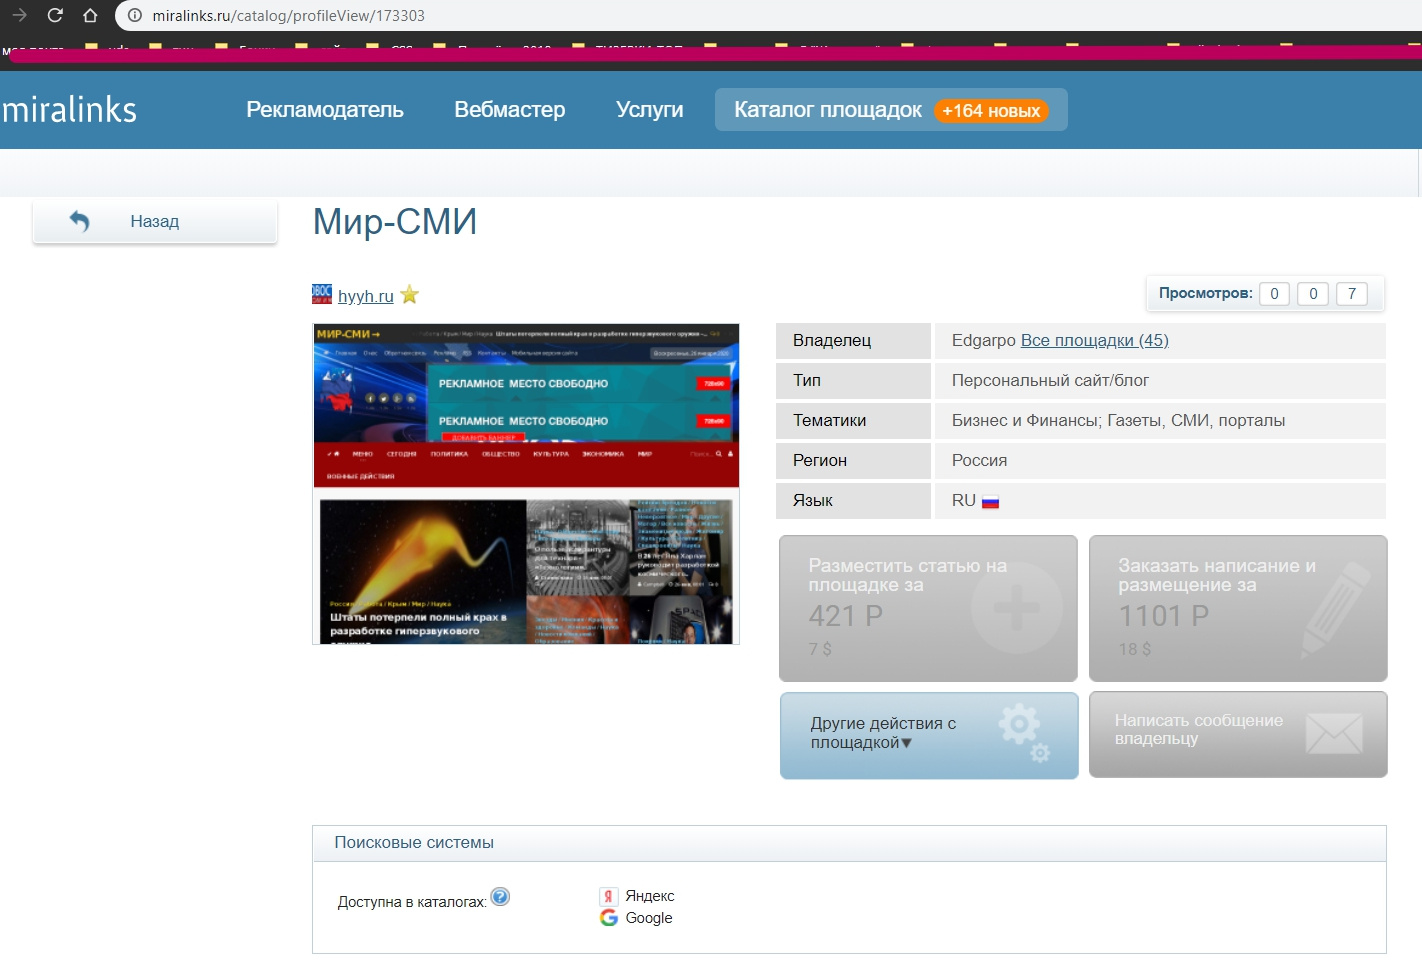Click the Edgarpo owner name

[984, 340]
